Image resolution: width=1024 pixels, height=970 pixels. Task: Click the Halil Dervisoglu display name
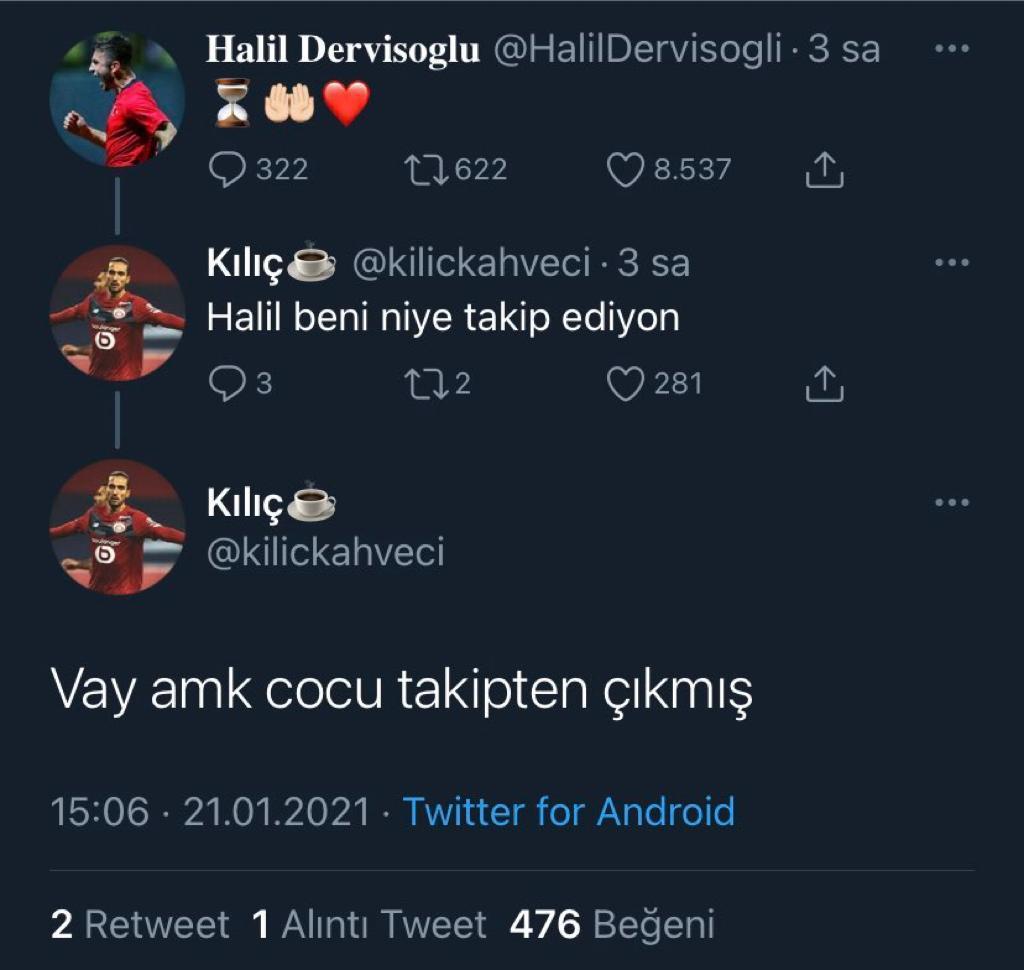[x=343, y=50]
